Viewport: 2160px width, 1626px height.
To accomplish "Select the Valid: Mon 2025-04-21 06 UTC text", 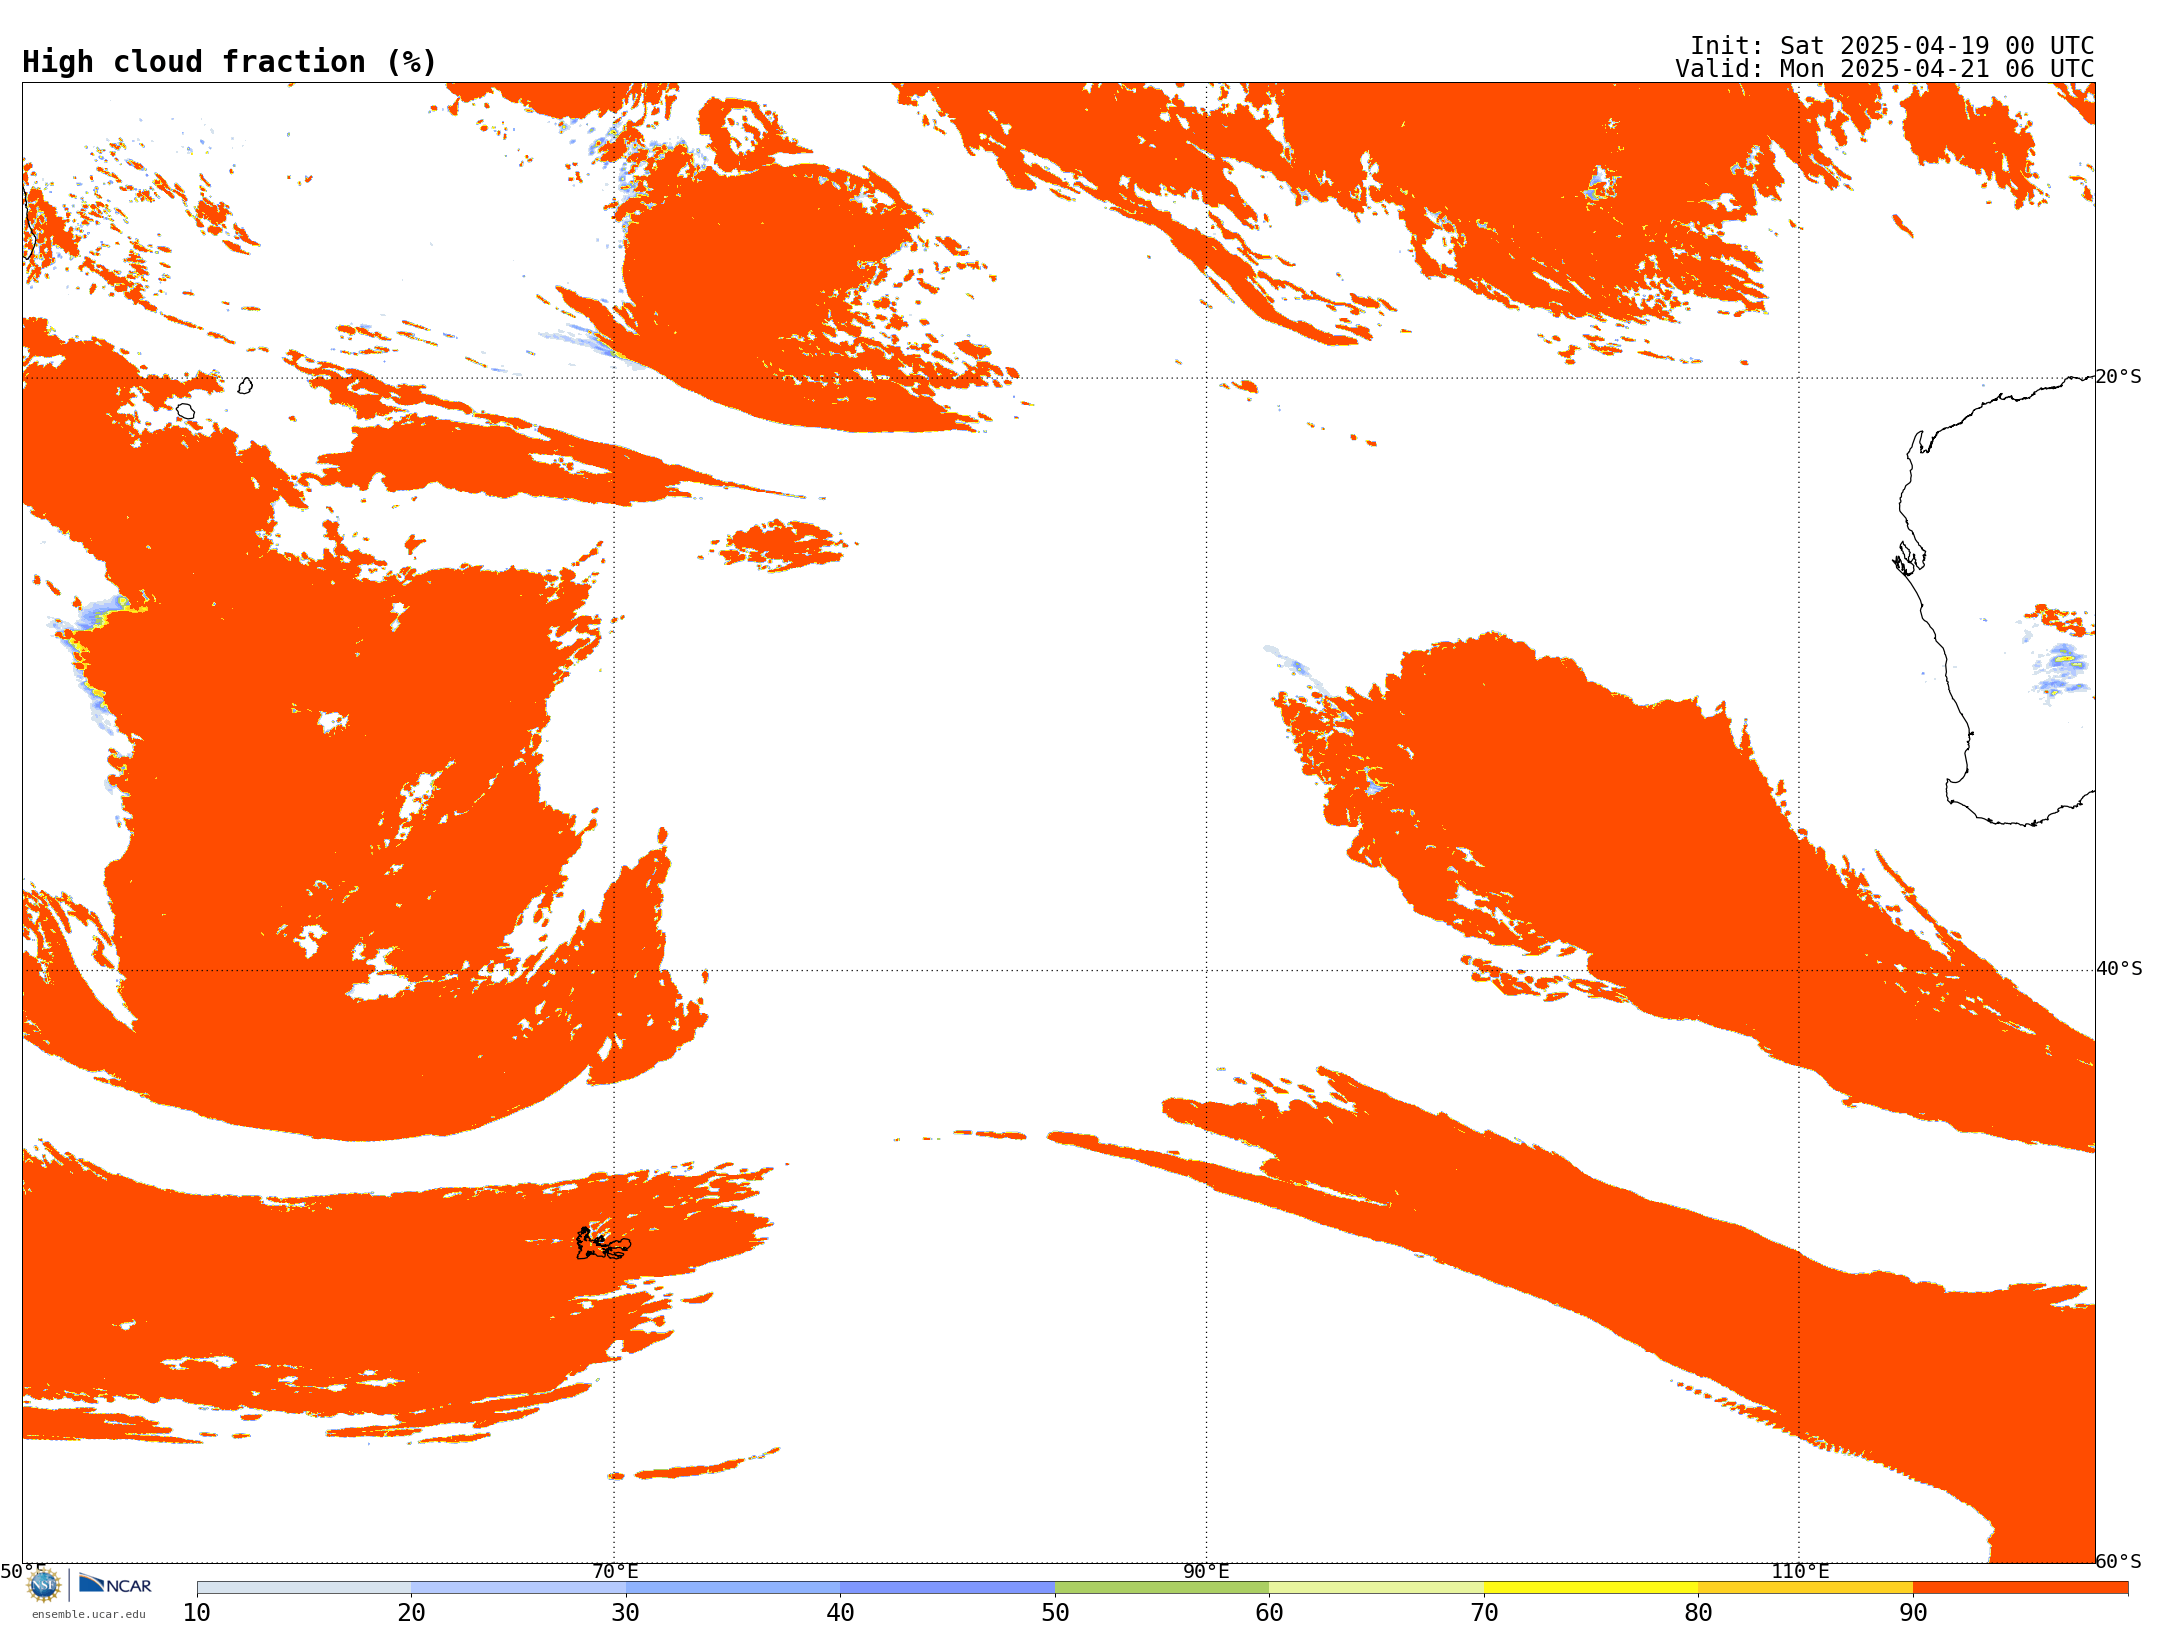I will pyautogui.click(x=1885, y=69).
